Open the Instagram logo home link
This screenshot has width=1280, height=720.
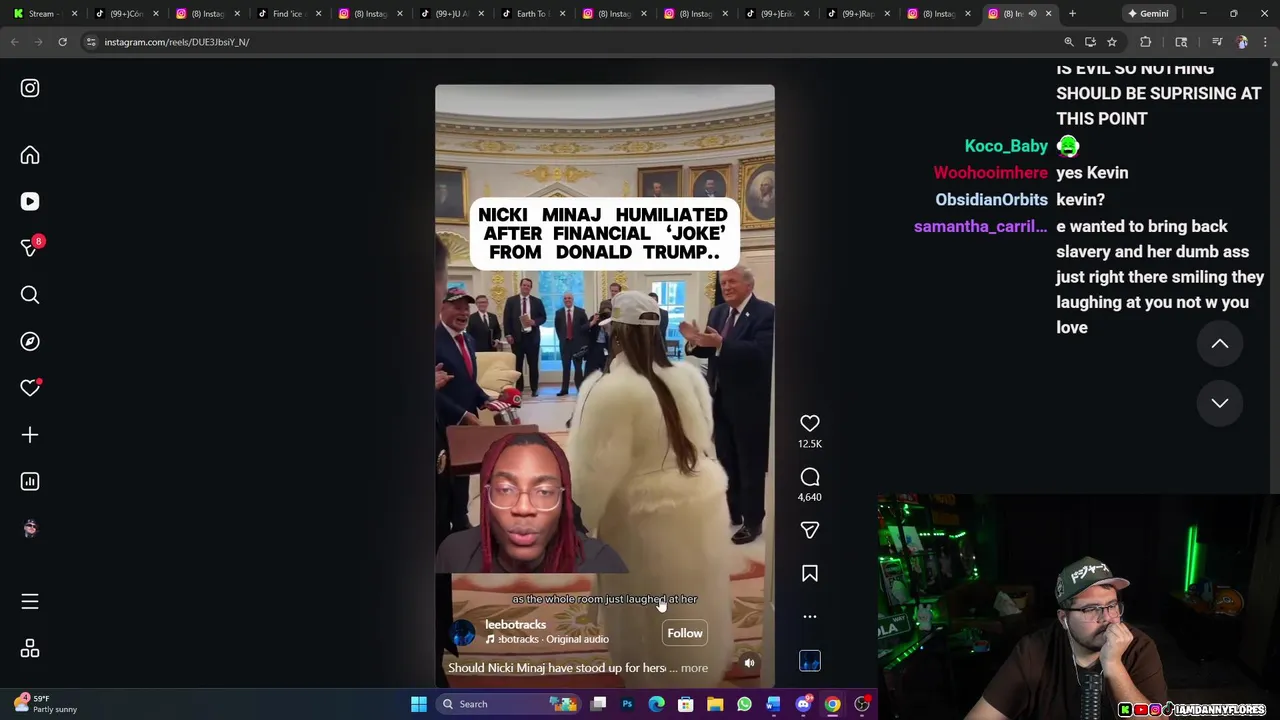[x=30, y=88]
